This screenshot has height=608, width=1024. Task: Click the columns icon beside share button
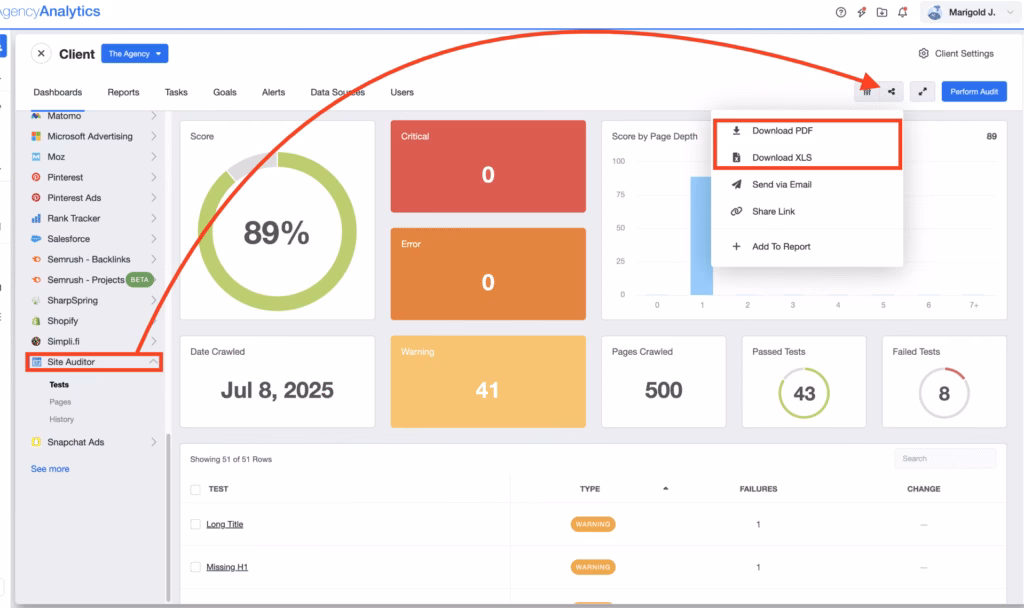867,92
